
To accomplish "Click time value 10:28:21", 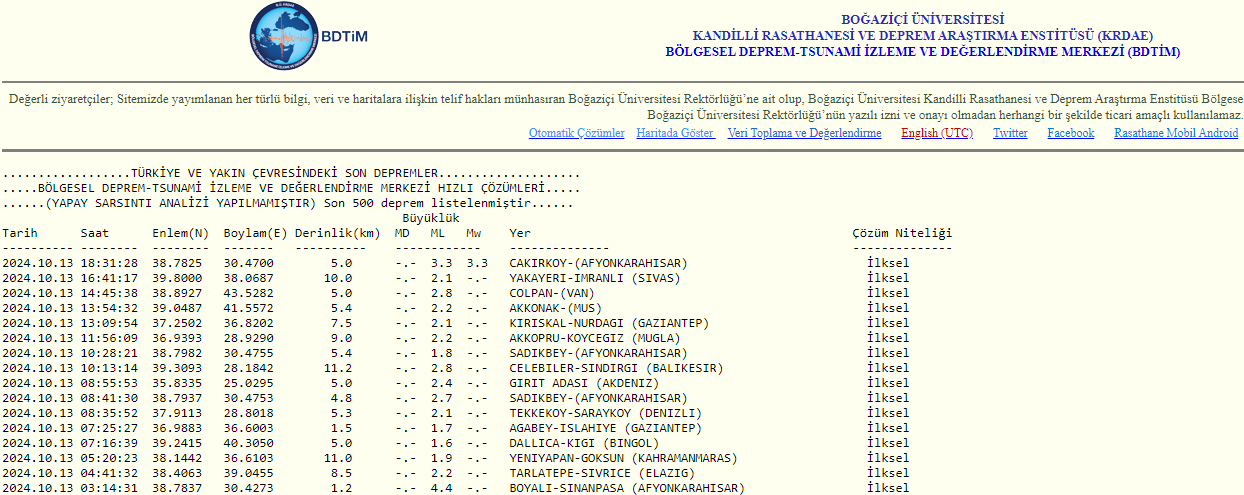I will (109, 353).
